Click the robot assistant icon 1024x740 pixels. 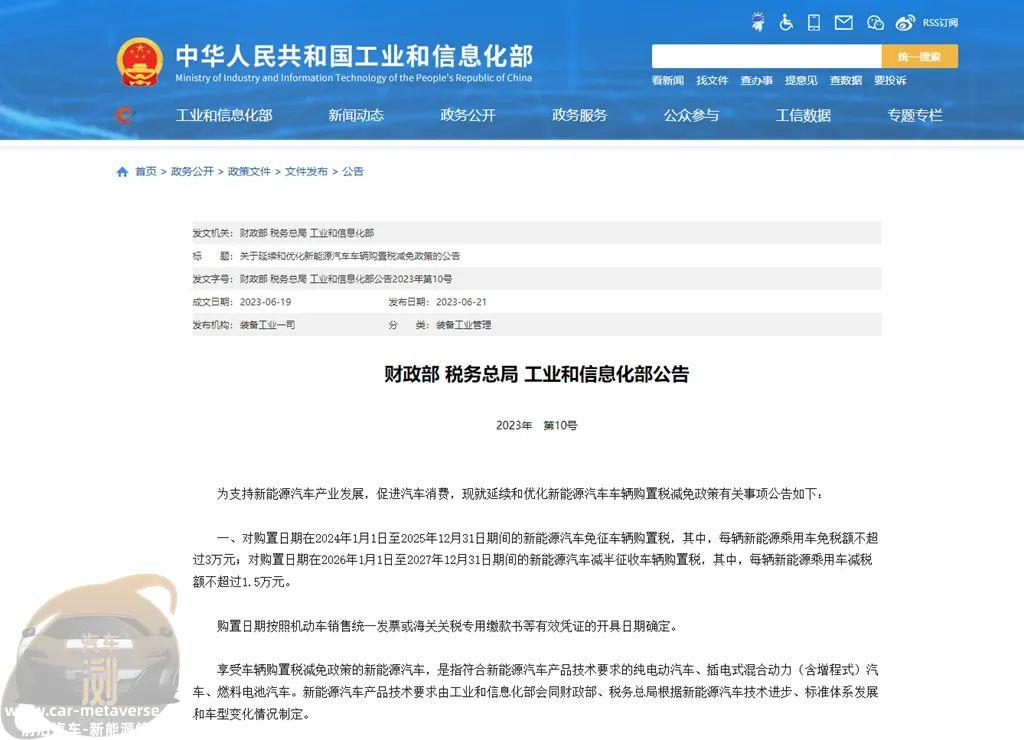tap(758, 22)
